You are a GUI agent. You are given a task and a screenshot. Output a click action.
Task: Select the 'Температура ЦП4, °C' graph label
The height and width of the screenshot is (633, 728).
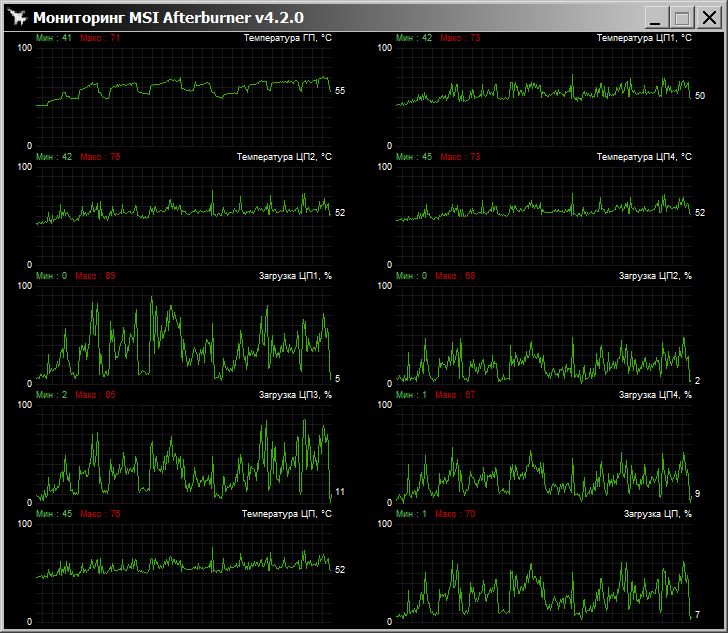(643, 157)
